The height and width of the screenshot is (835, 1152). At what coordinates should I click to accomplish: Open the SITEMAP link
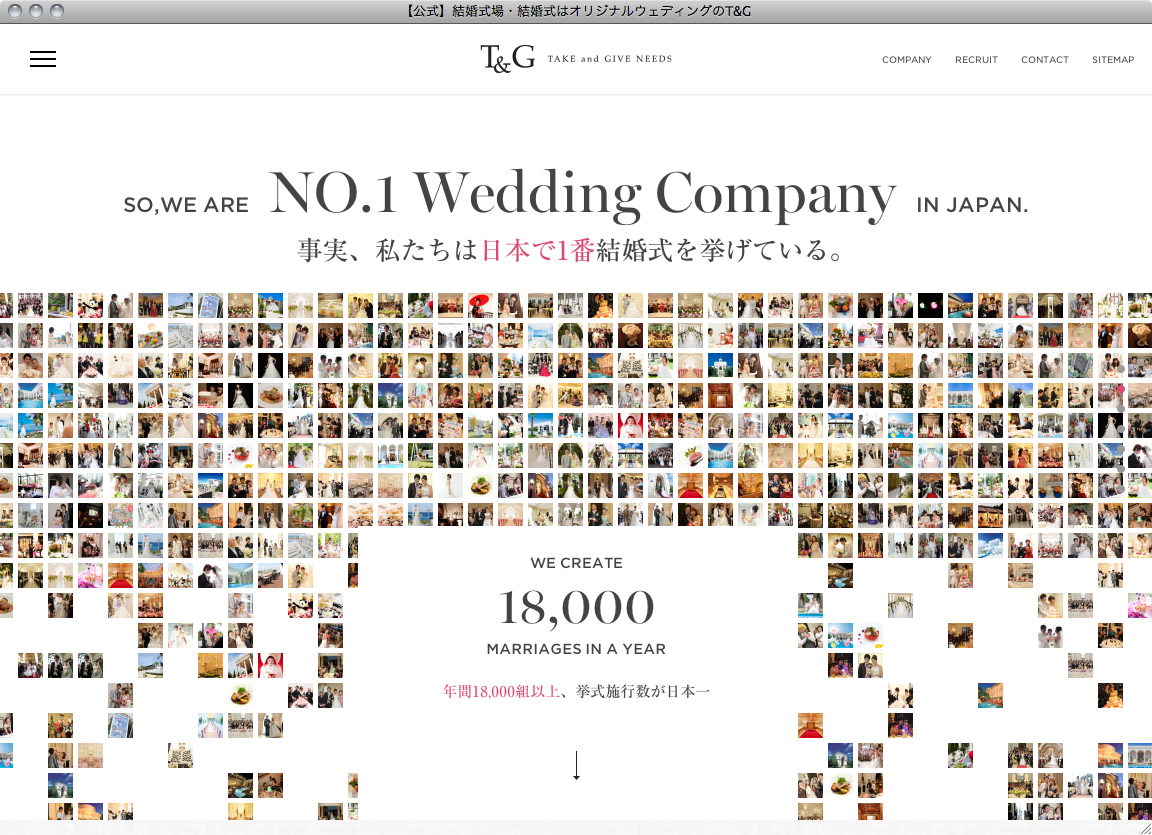(x=1112, y=60)
